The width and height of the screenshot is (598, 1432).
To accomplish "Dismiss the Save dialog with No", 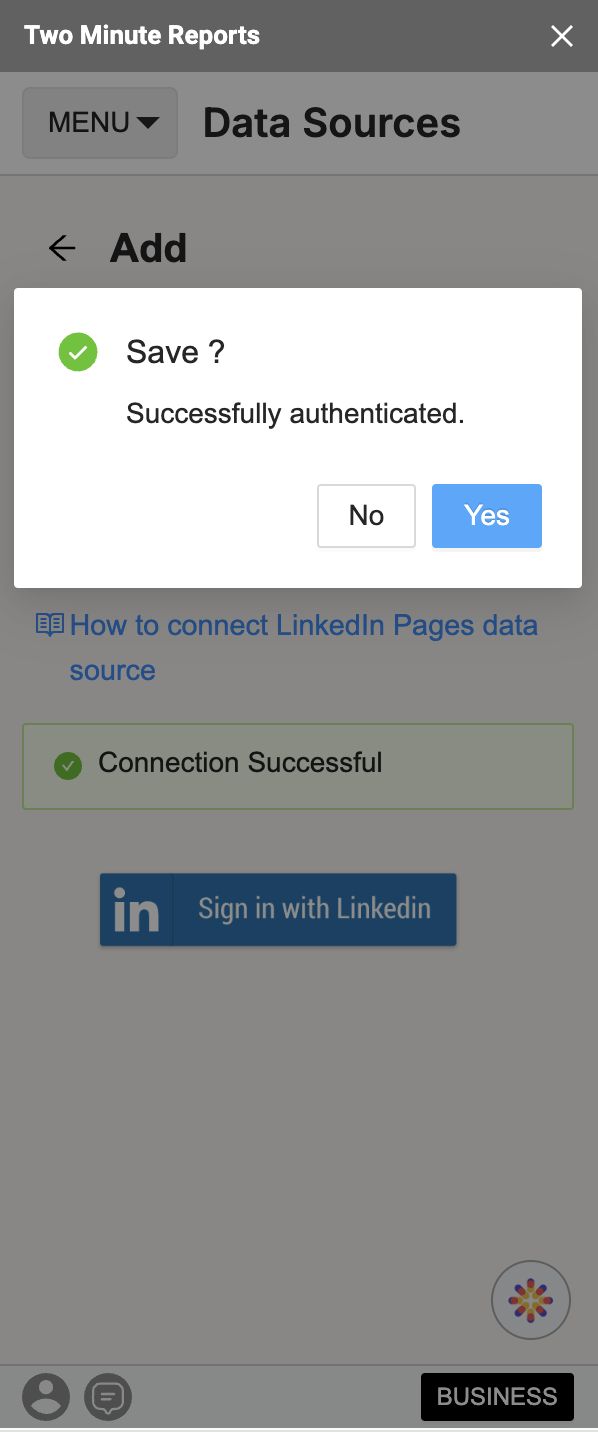I will tap(366, 516).
